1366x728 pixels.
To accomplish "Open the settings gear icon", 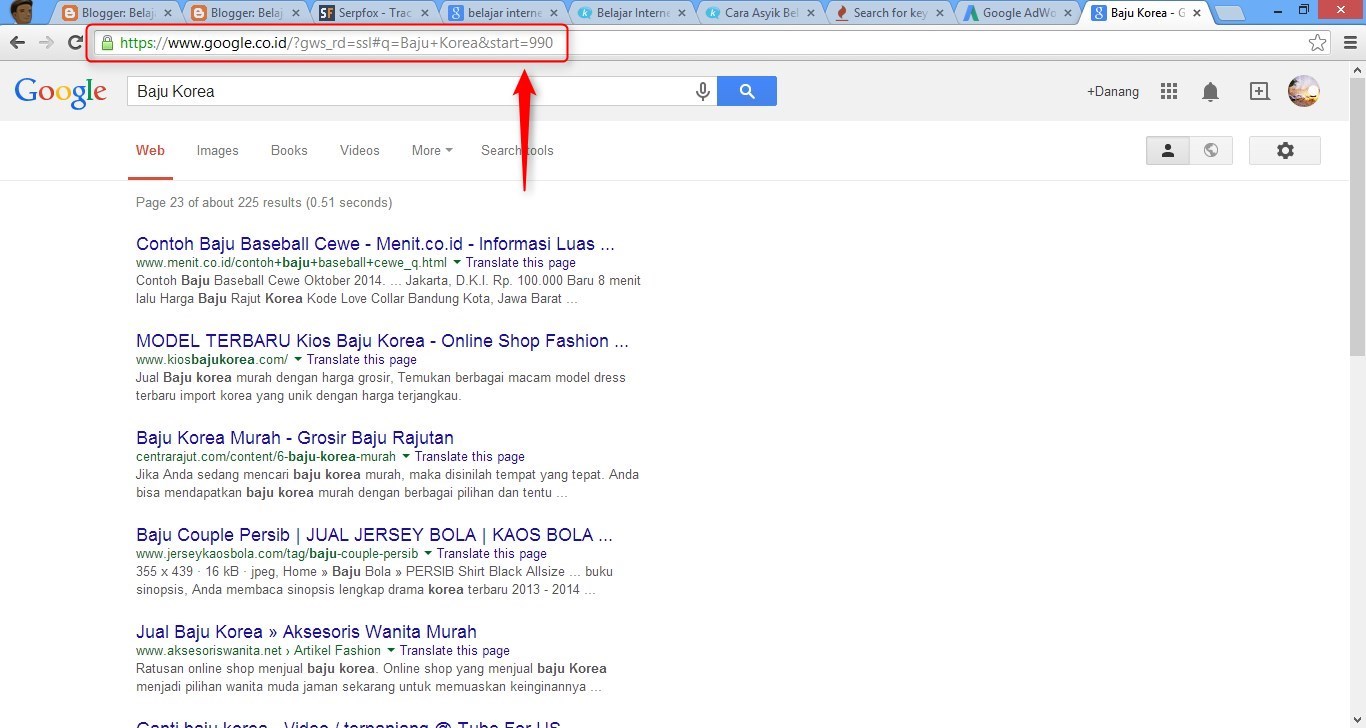I will coord(1285,150).
